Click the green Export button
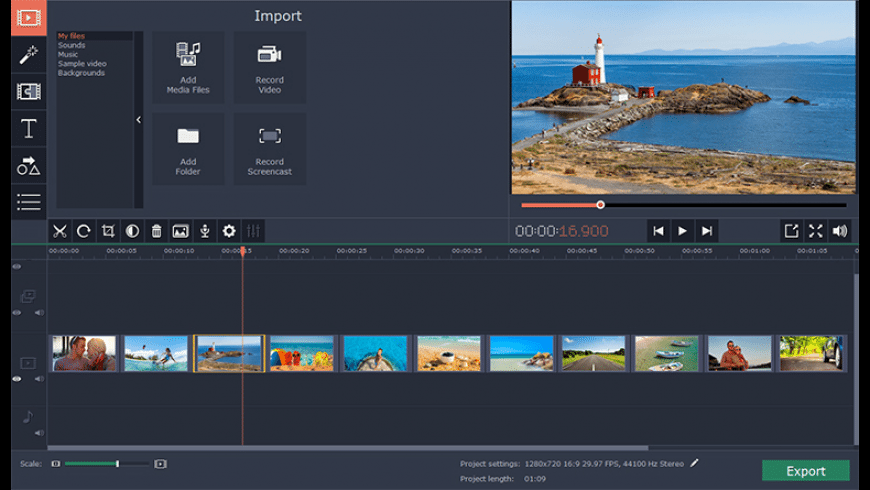This screenshot has height=490, width=870. [805, 471]
